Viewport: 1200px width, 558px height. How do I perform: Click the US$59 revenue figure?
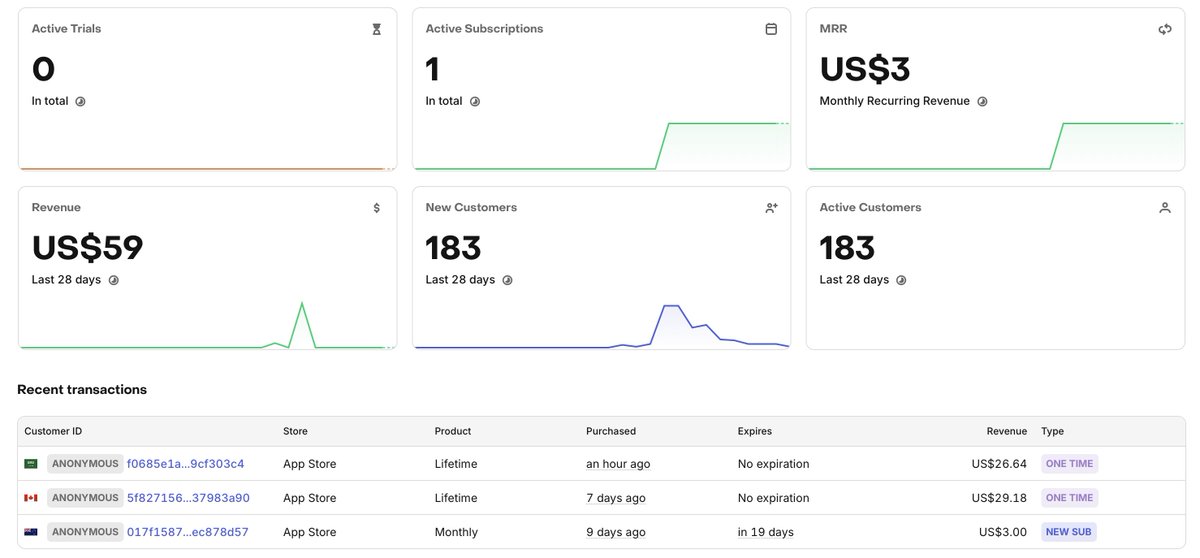(x=88, y=248)
